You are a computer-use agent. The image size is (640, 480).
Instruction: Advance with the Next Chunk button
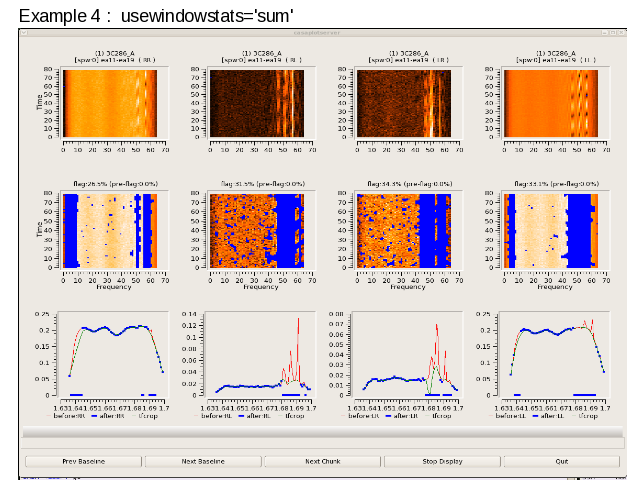pos(322,461)
